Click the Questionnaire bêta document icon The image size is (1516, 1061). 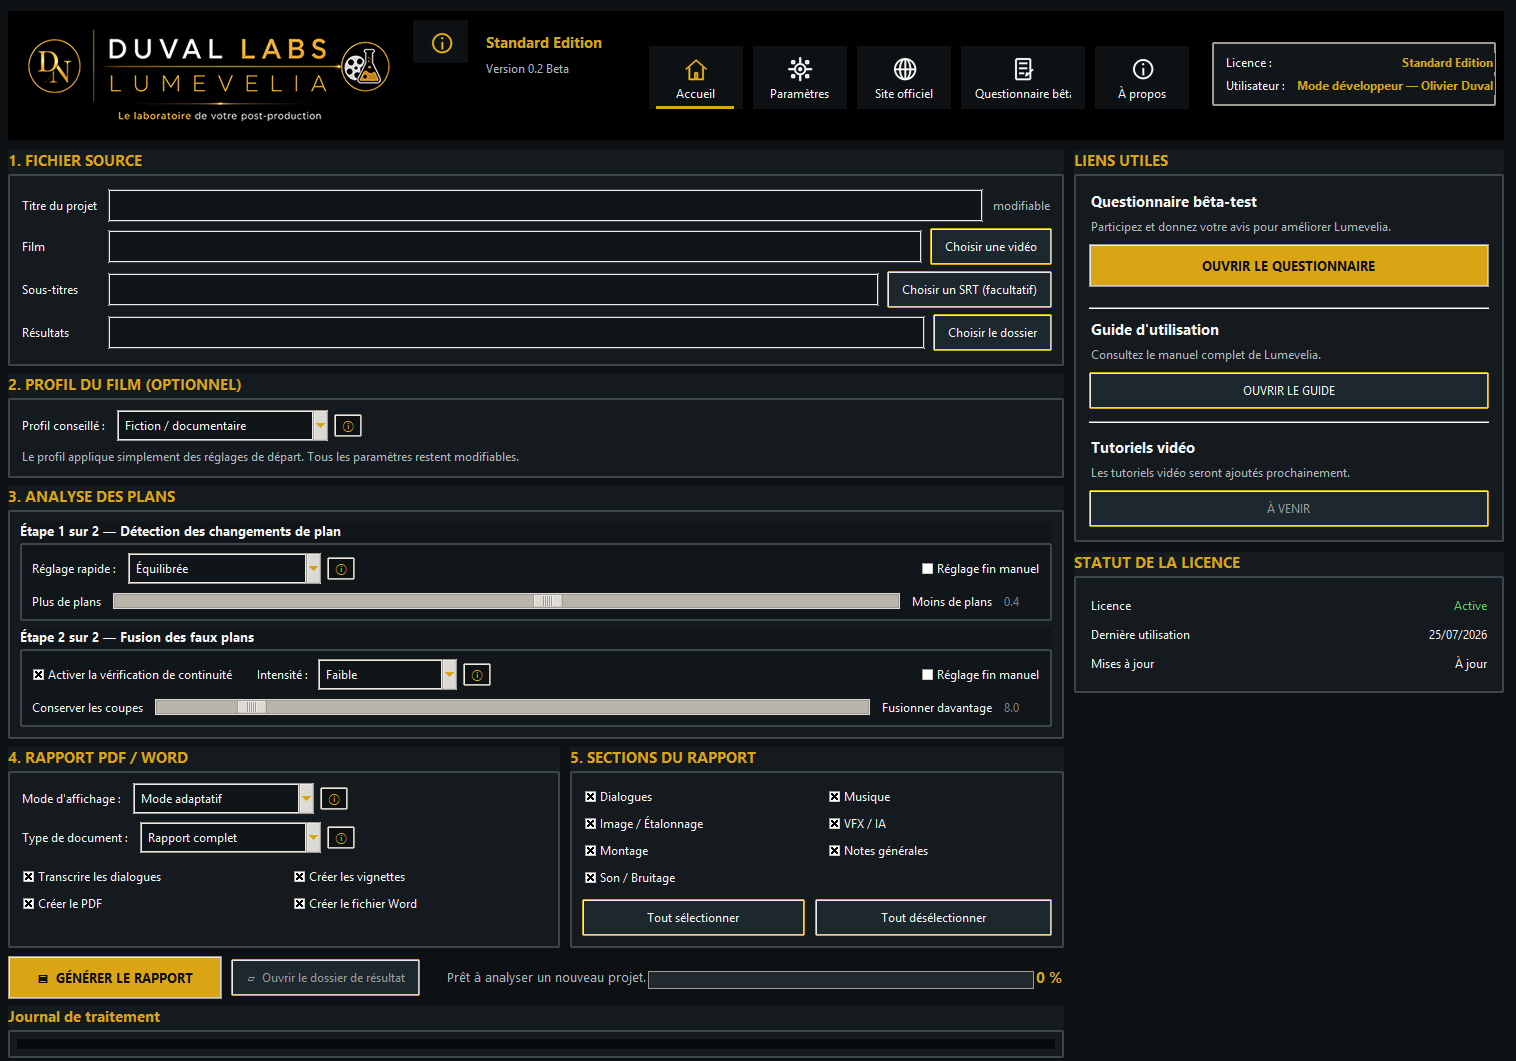pos(1023,69)
